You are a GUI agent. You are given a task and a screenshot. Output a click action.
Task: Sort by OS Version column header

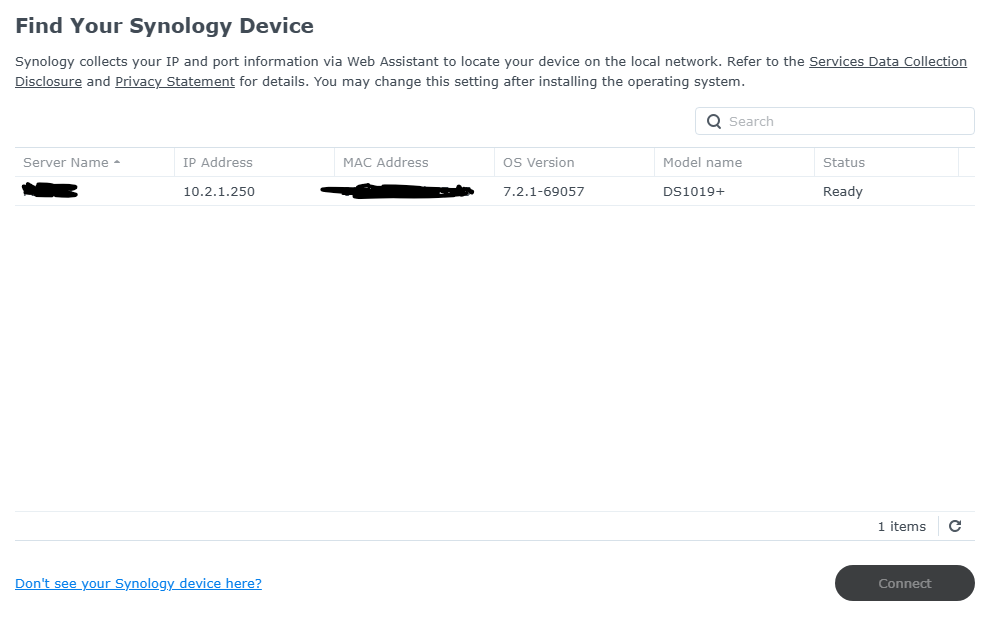574,162
